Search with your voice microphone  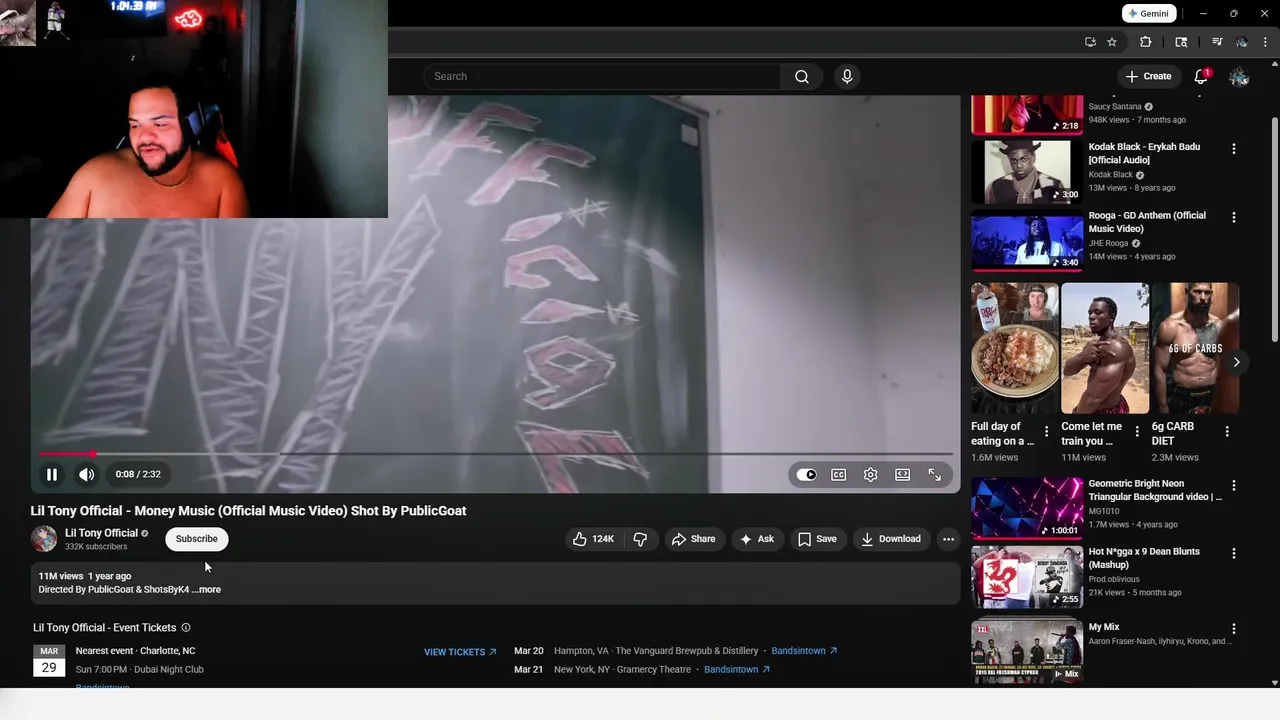[x=847, y=76]
